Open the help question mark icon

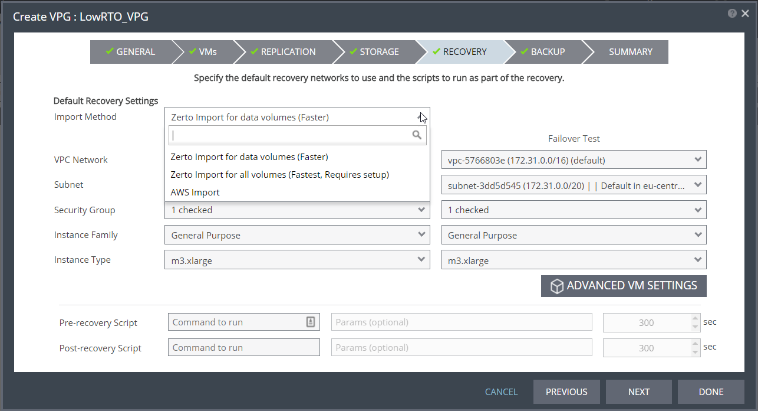[x=732, y=14]
